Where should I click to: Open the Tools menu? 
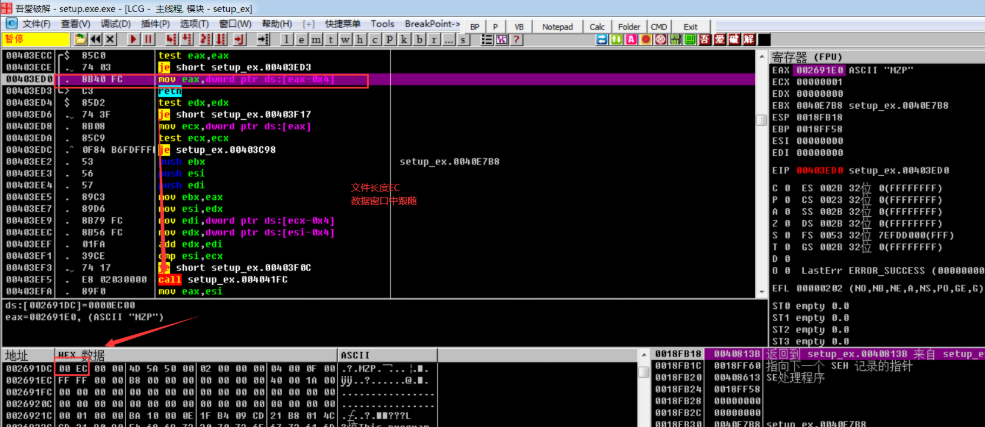coord(383,24)
